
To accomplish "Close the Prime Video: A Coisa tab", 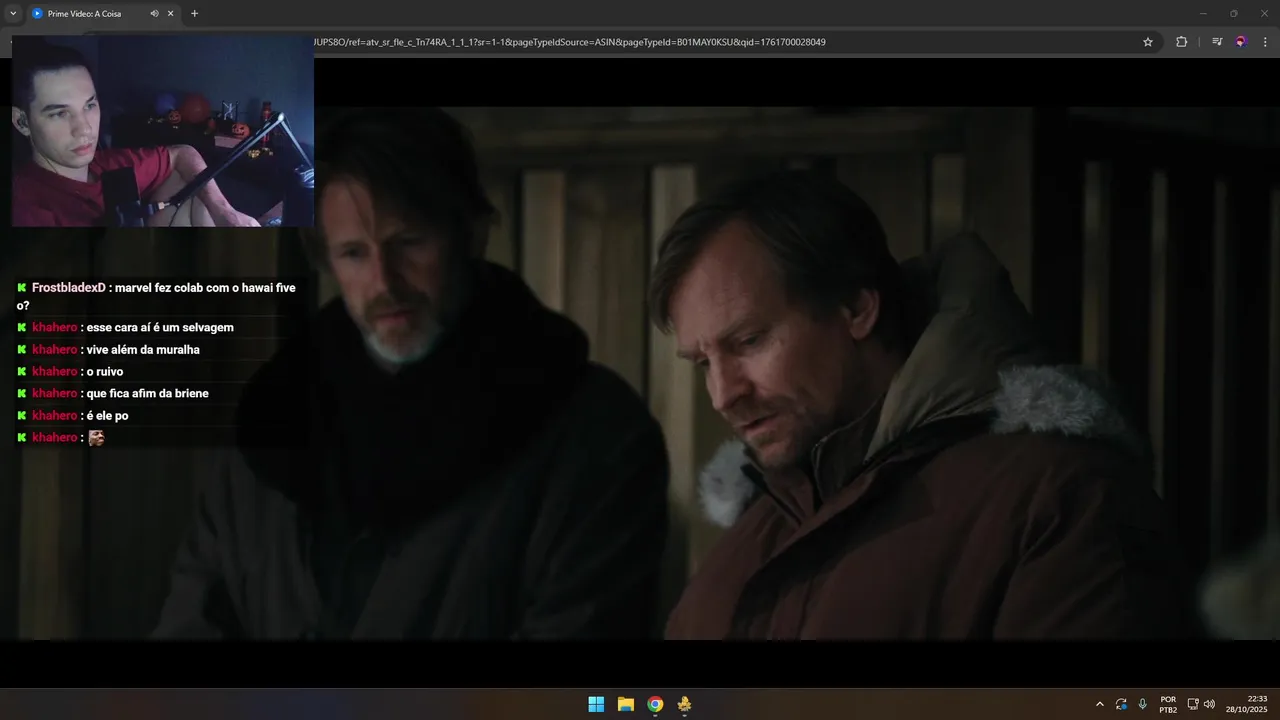I will pyautogui.click(x=170, y=14).
